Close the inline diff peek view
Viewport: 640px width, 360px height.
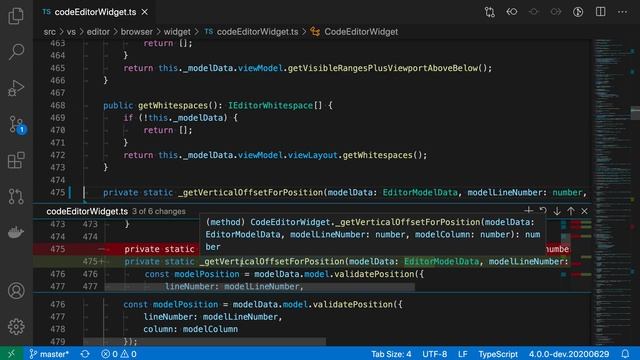click(584, 211)
